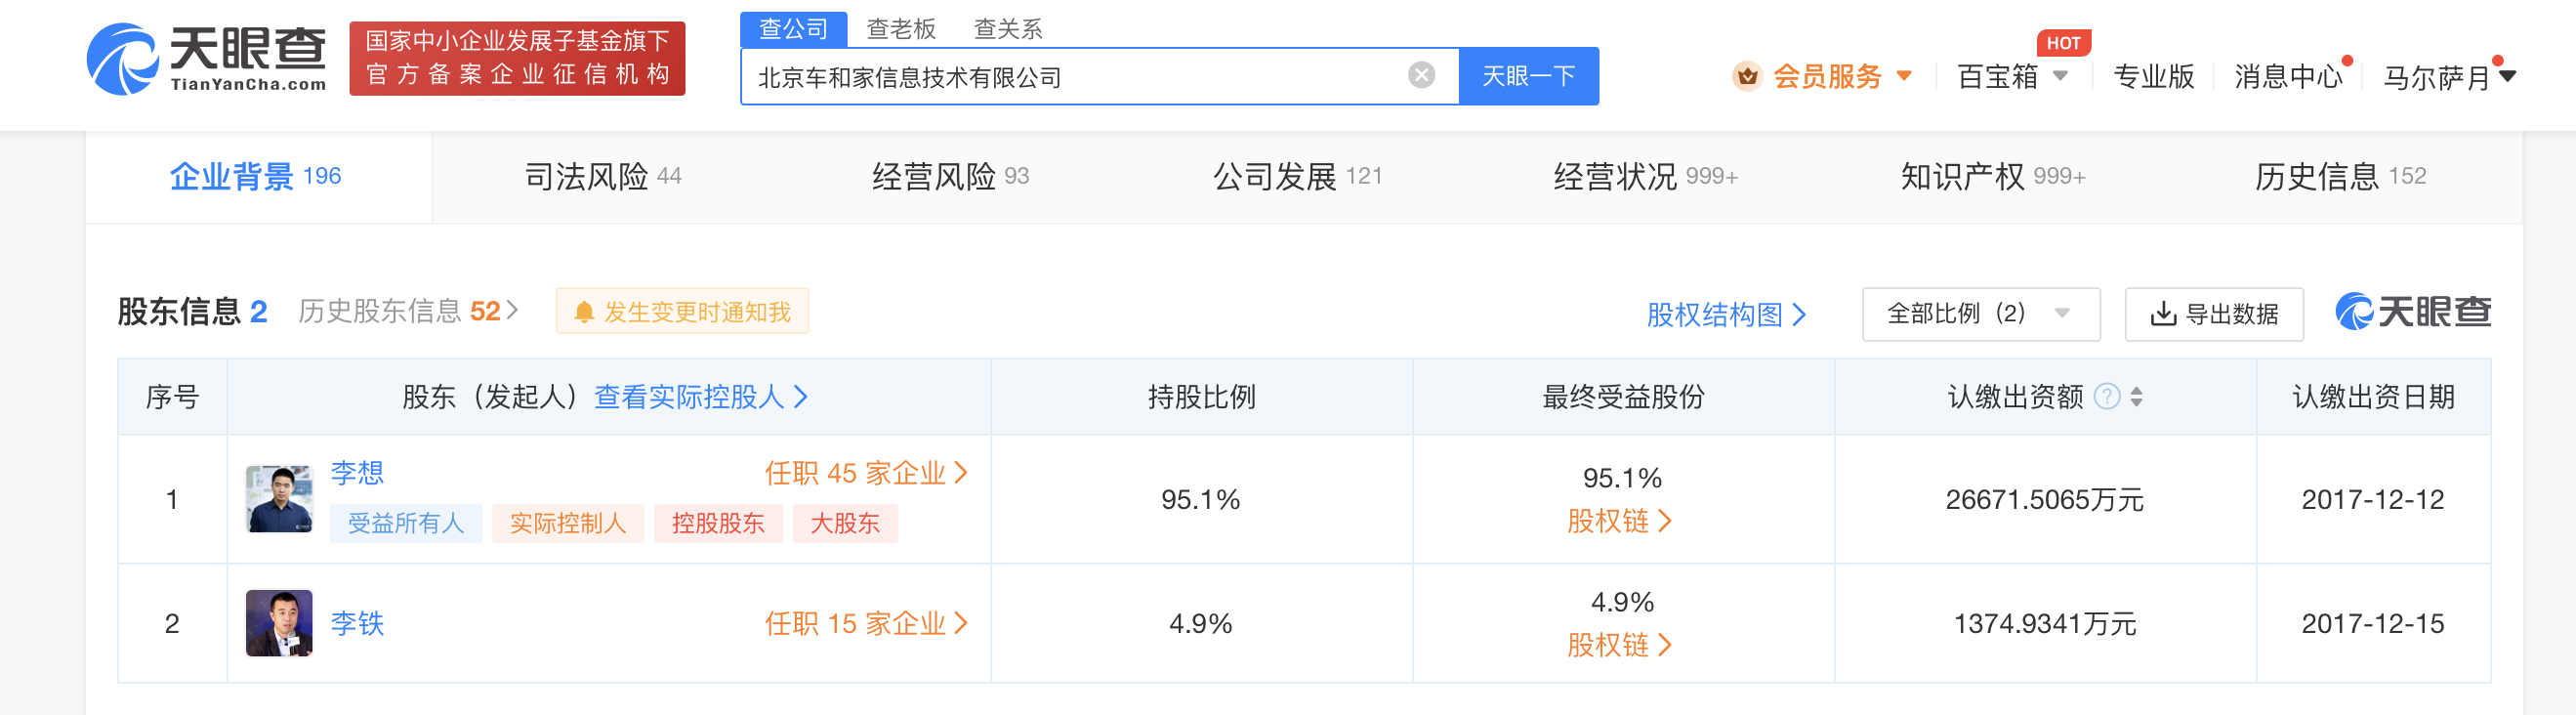The width and height of the screenshot is (2576, 715).
Task: Click the 认缴出资日期 column header
Action: (x=2372, y=397)
